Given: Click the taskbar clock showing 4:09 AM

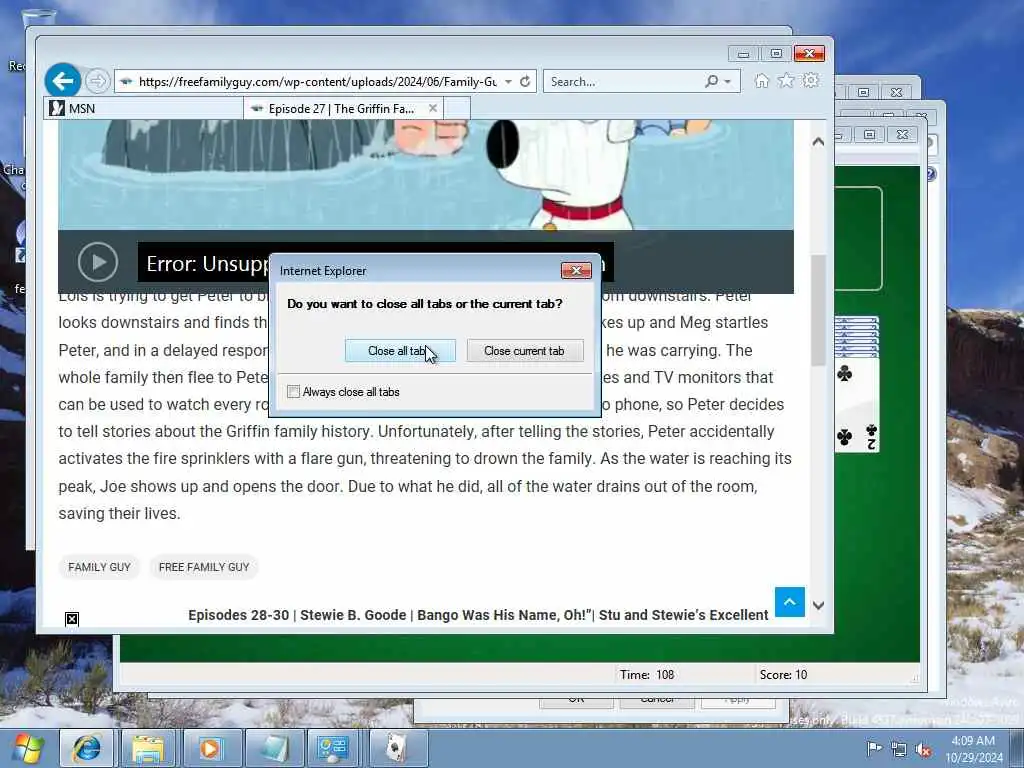Looking at the screenshot, I should 974,749.
